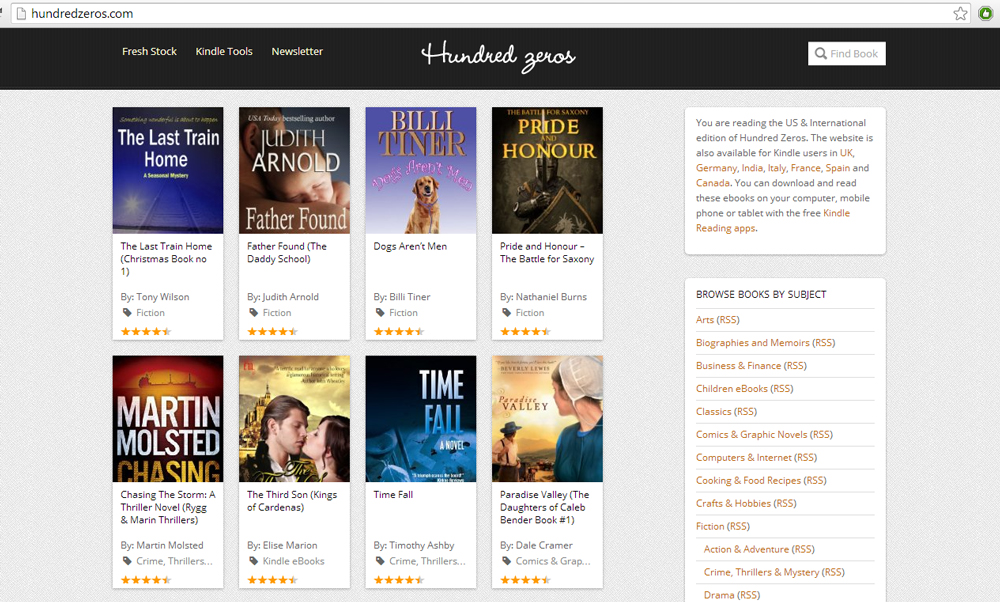This screenshot has height=602, width=1000.
Task: Click the star rating under Timothy Ashby
Action: coord(399,580)
